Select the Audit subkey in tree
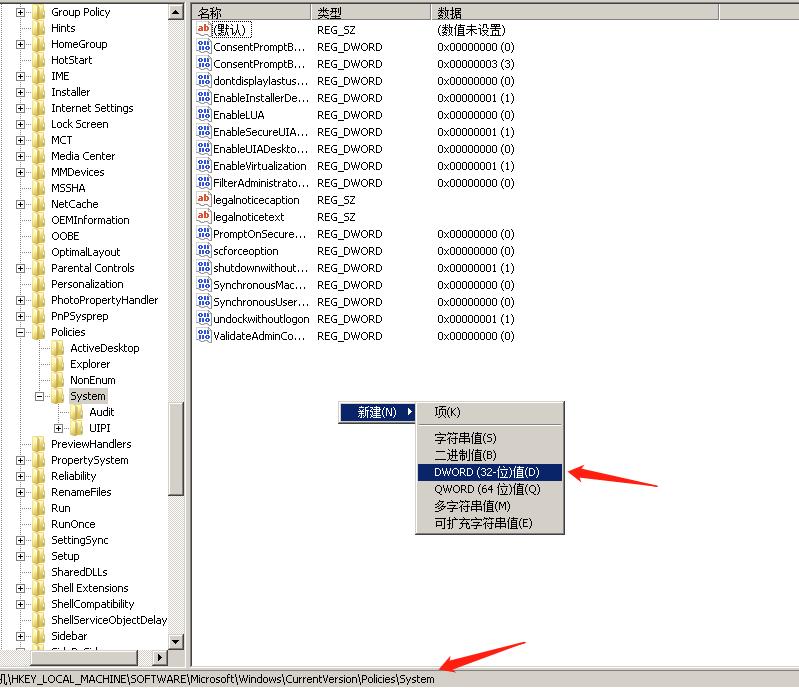This screenshot has height=688, width=799. (101, 412)
